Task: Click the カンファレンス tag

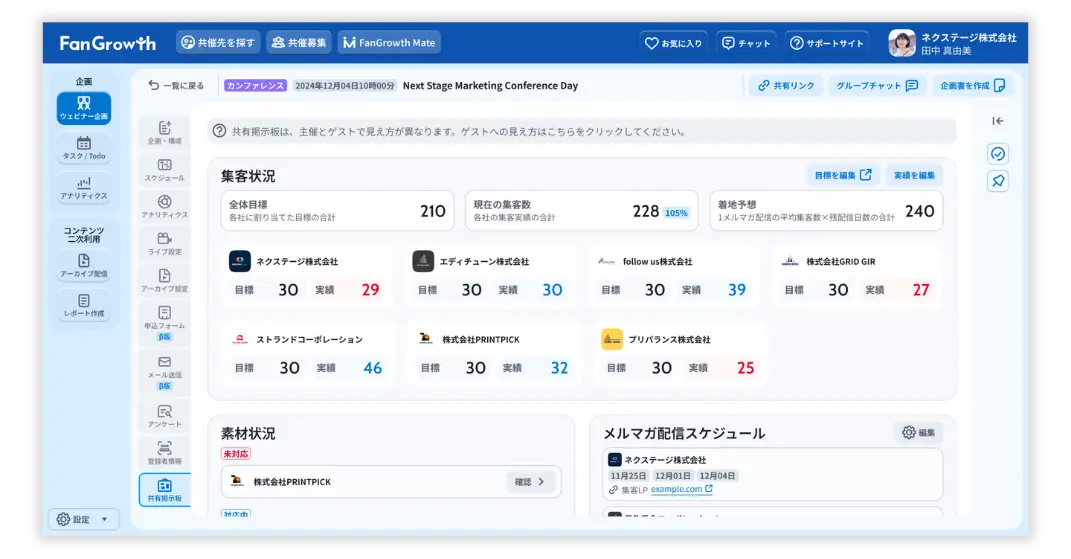Action: click(x=255, y=85)
